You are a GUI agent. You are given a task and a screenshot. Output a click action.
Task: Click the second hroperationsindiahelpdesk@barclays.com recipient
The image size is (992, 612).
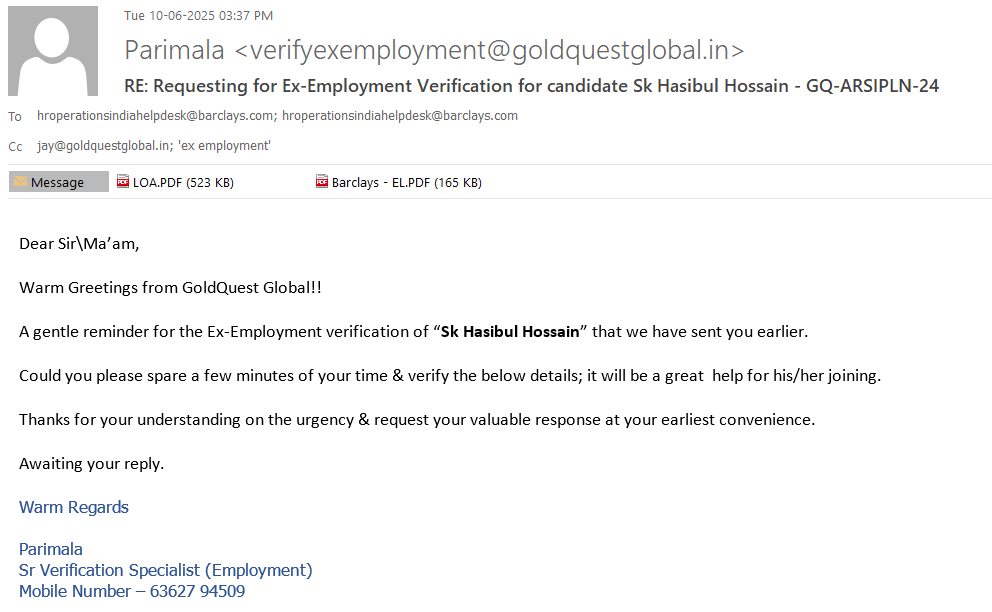pyautogui.click(x=400, y=116)
